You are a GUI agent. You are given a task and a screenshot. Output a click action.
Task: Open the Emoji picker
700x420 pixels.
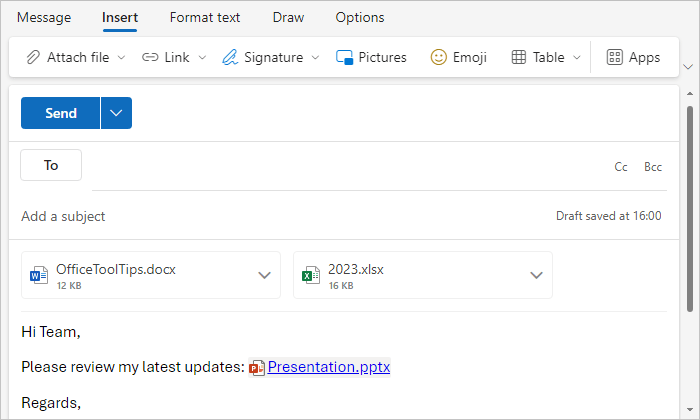pyautogui.click(x=458, y=57)
